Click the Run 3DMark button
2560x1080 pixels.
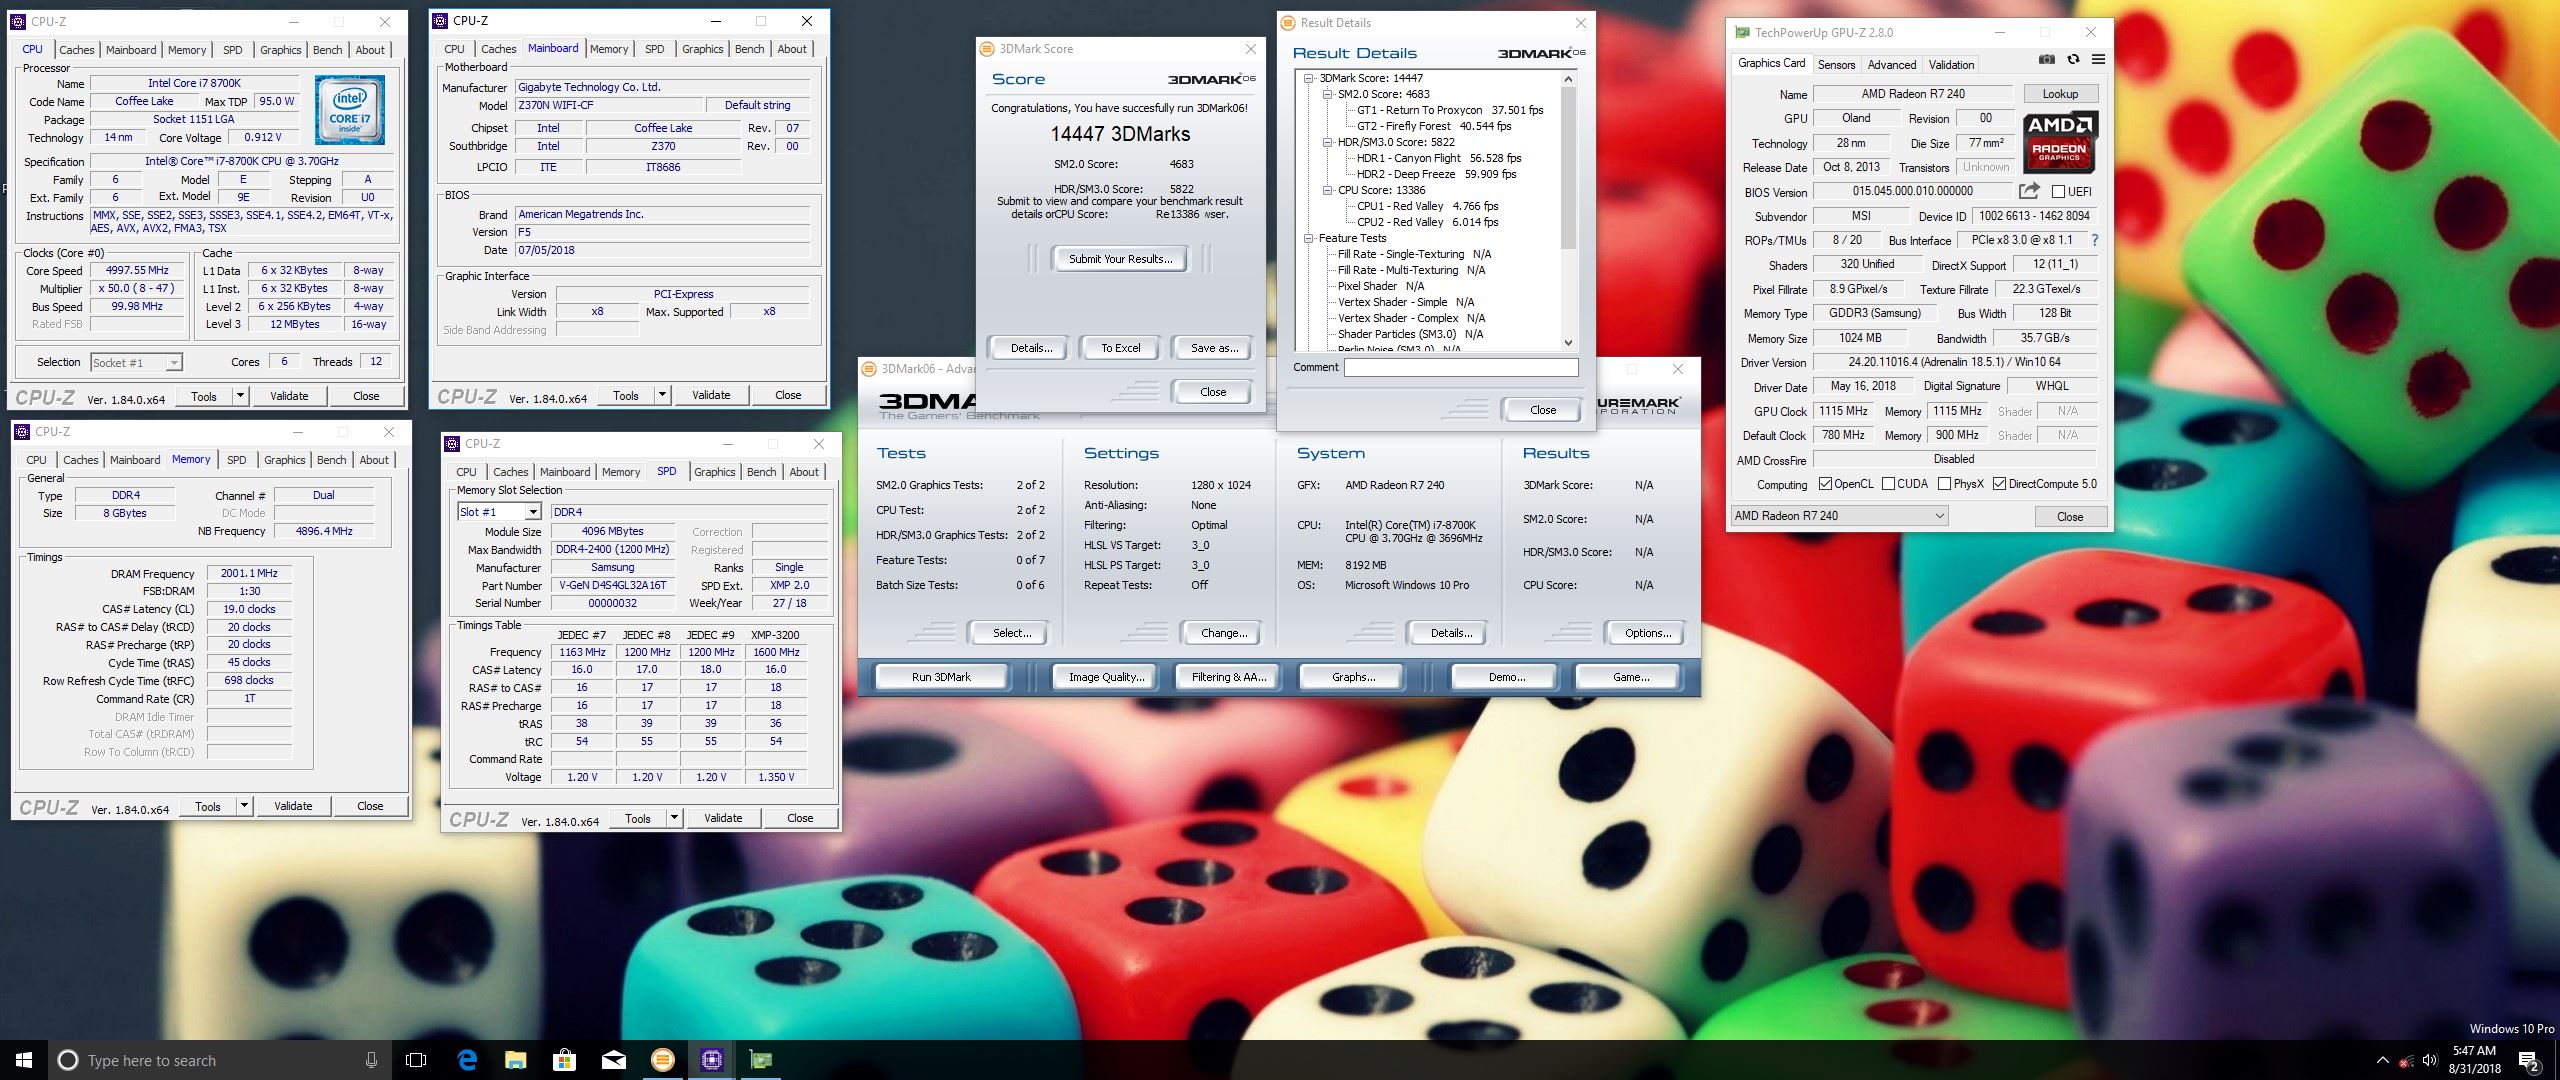pyautogui.click(x=941, y=677)
